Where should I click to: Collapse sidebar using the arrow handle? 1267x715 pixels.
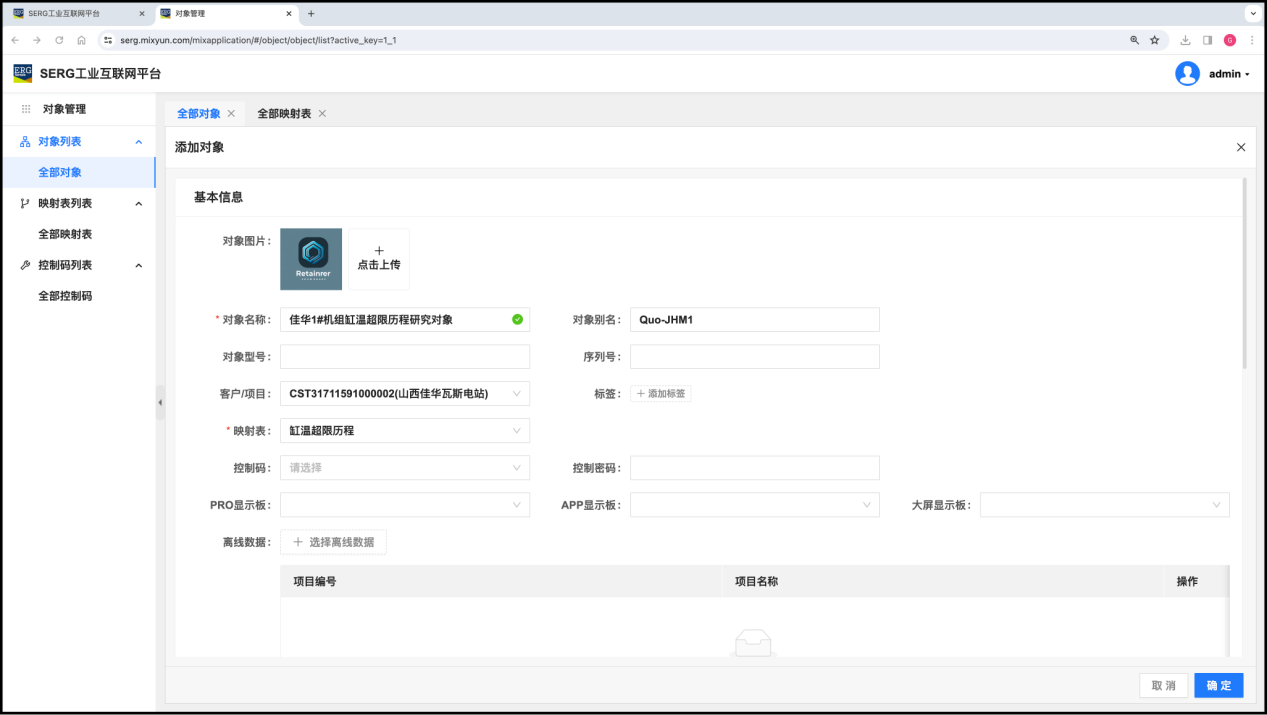pos(160,402)
